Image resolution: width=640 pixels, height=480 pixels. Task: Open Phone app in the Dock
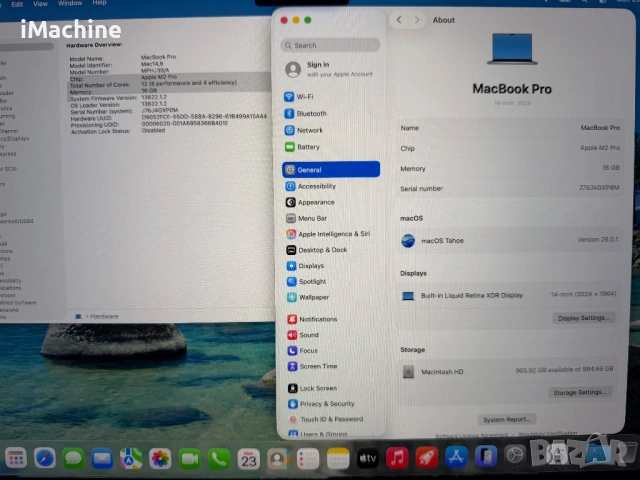pyautogui.click(x=219, y=460)
